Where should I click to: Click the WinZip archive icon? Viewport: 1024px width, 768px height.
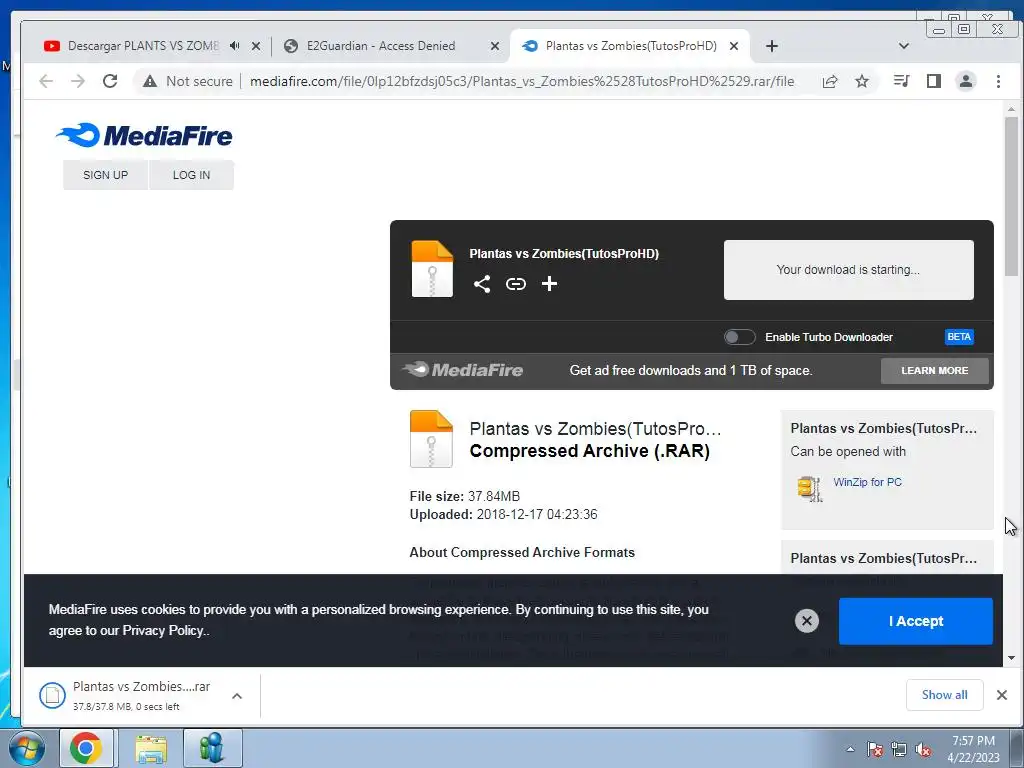click(x=810, y=488)
